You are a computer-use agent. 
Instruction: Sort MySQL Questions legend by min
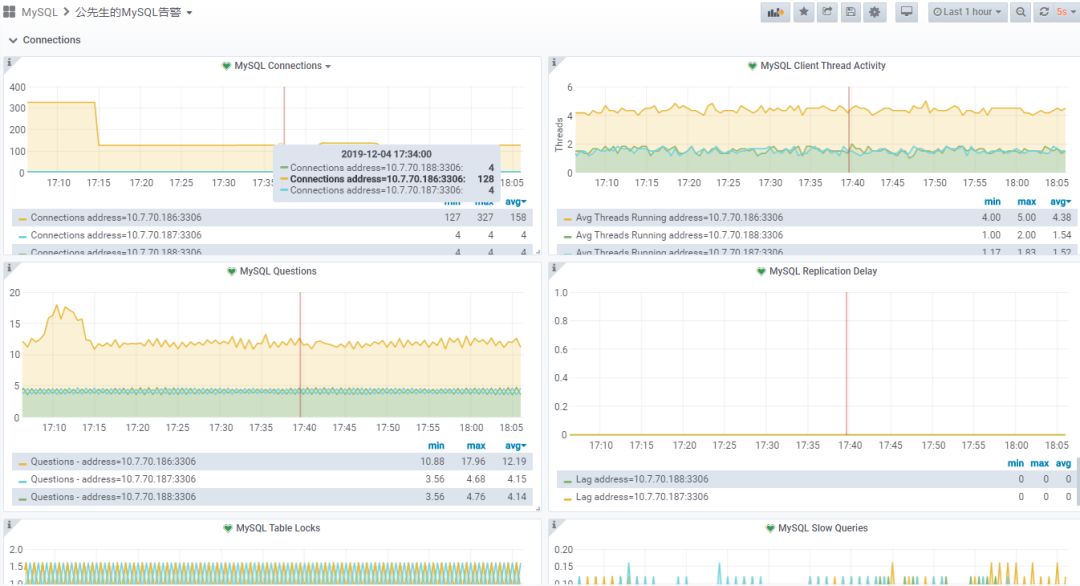436,446
